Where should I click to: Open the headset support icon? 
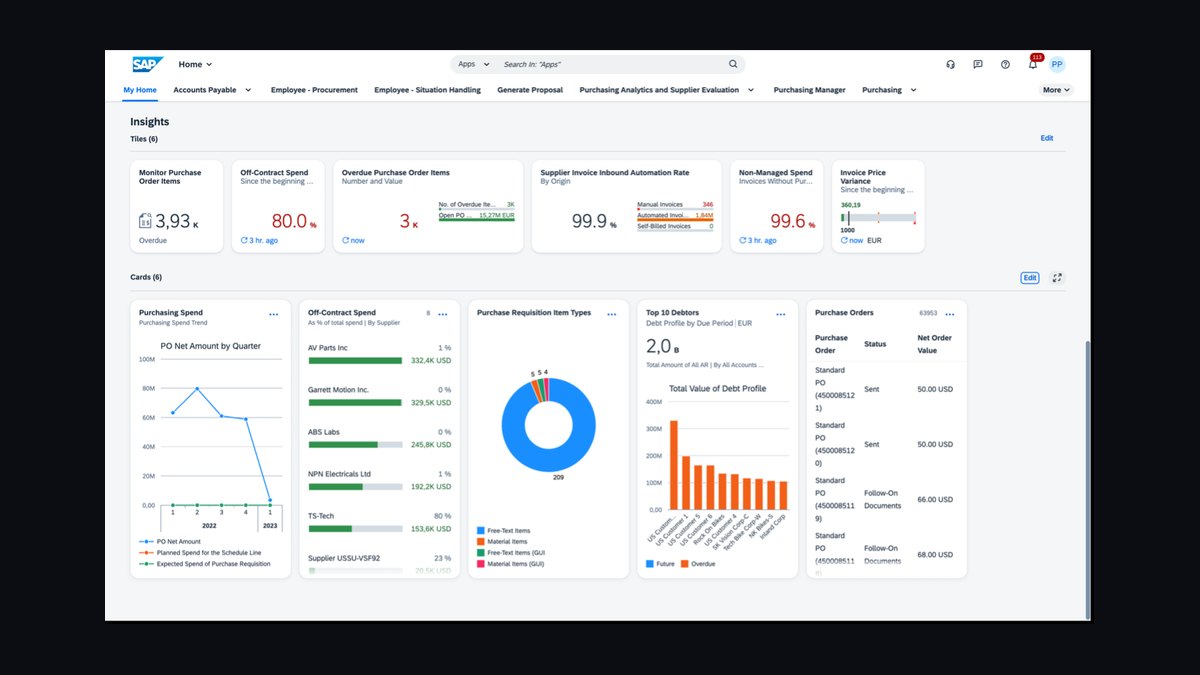[950, 64]
